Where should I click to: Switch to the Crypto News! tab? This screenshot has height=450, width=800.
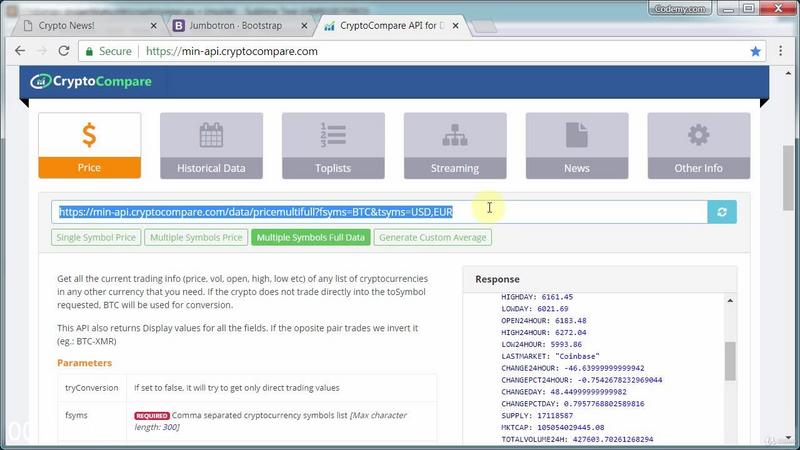(87, 26)
